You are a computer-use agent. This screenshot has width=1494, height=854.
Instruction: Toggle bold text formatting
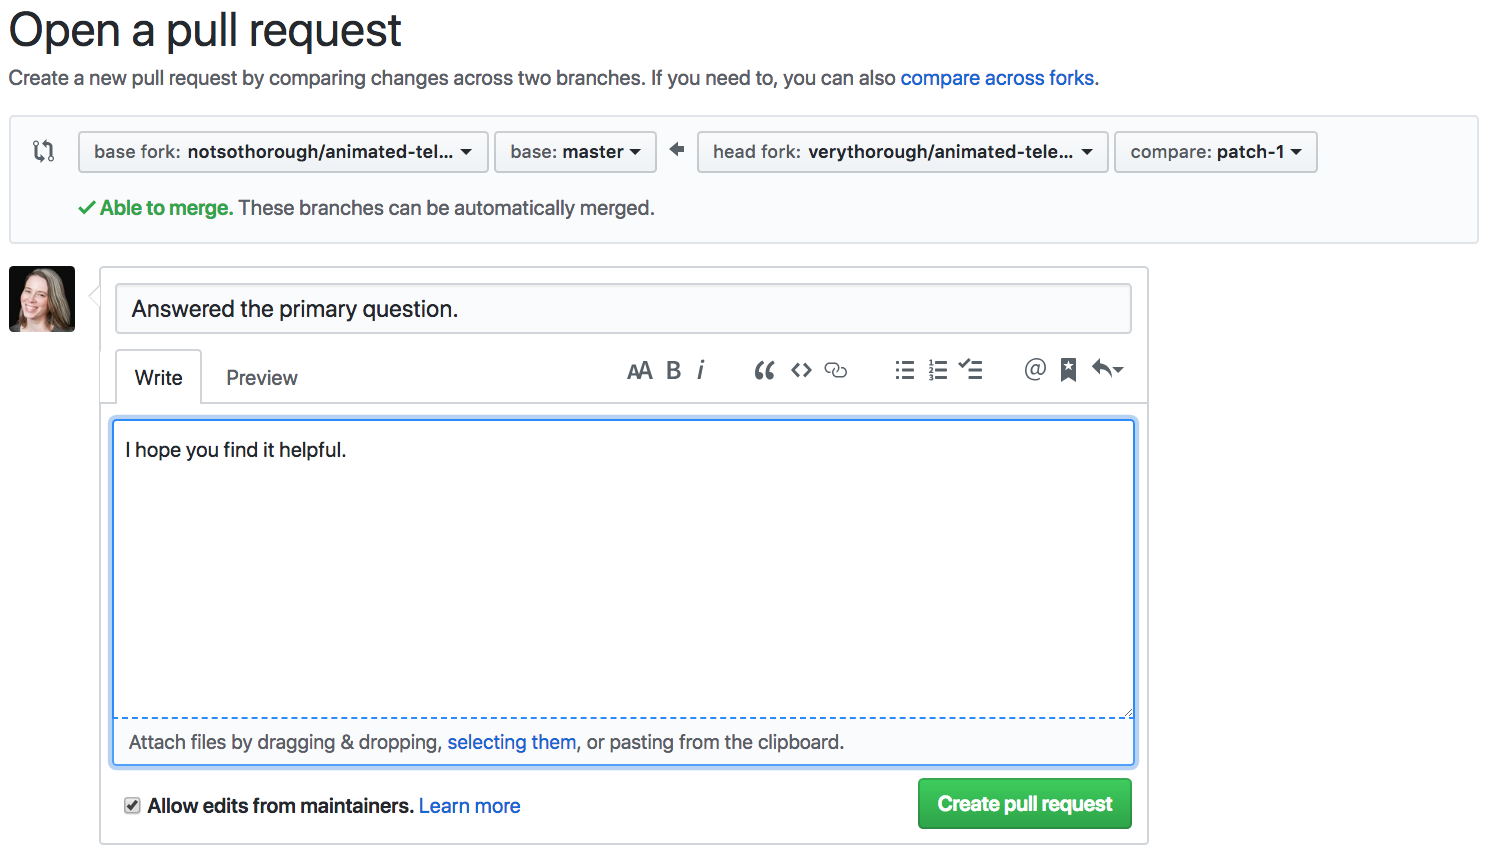coord(674,371)
